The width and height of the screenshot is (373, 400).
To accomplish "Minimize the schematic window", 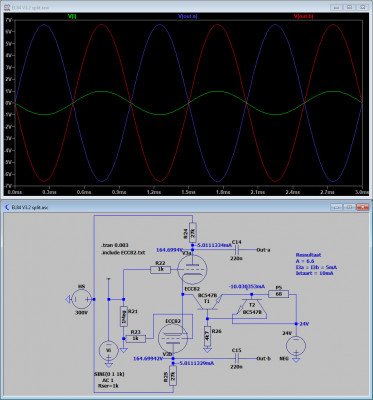I will [336, 207].
